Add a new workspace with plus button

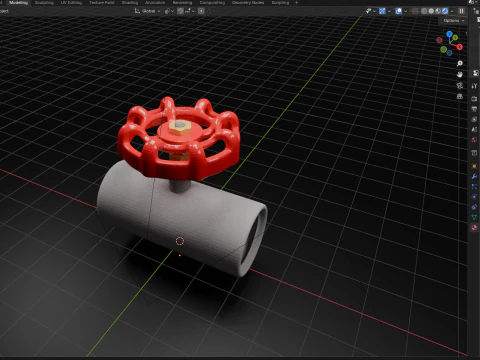(x=296, y=3)
